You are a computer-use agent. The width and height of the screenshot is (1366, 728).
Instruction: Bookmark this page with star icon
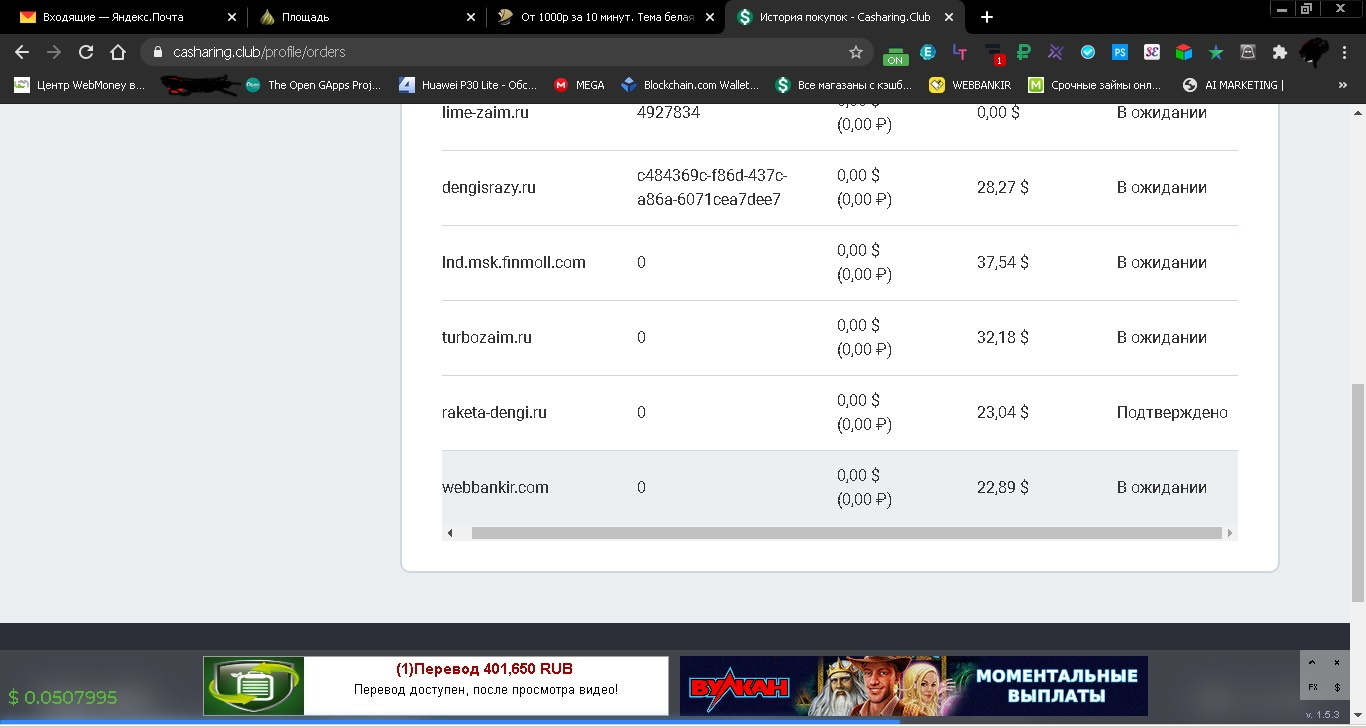[x=856, y=52]
